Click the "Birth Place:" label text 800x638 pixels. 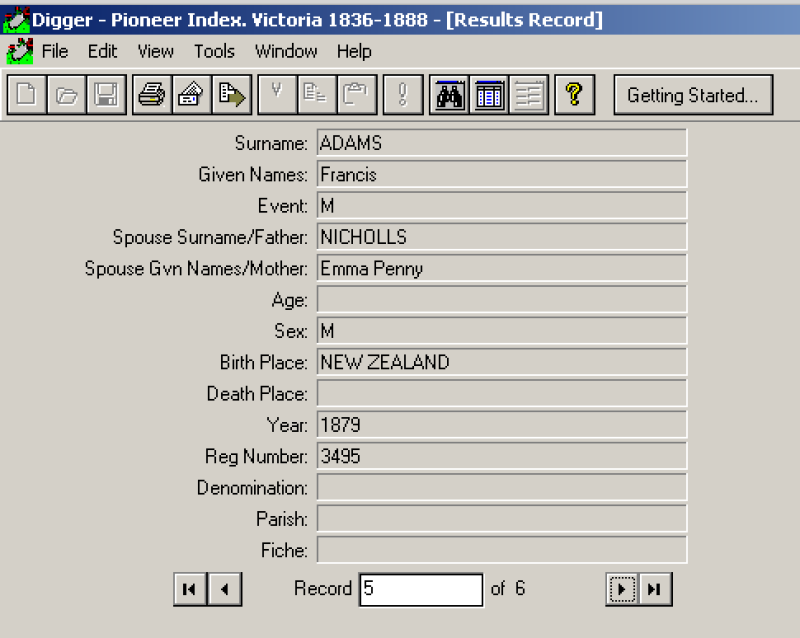click(264, 362)
